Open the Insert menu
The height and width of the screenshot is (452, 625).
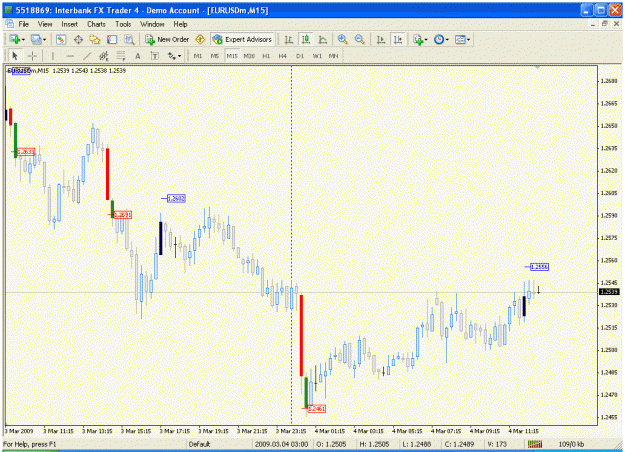click(69, 24)
